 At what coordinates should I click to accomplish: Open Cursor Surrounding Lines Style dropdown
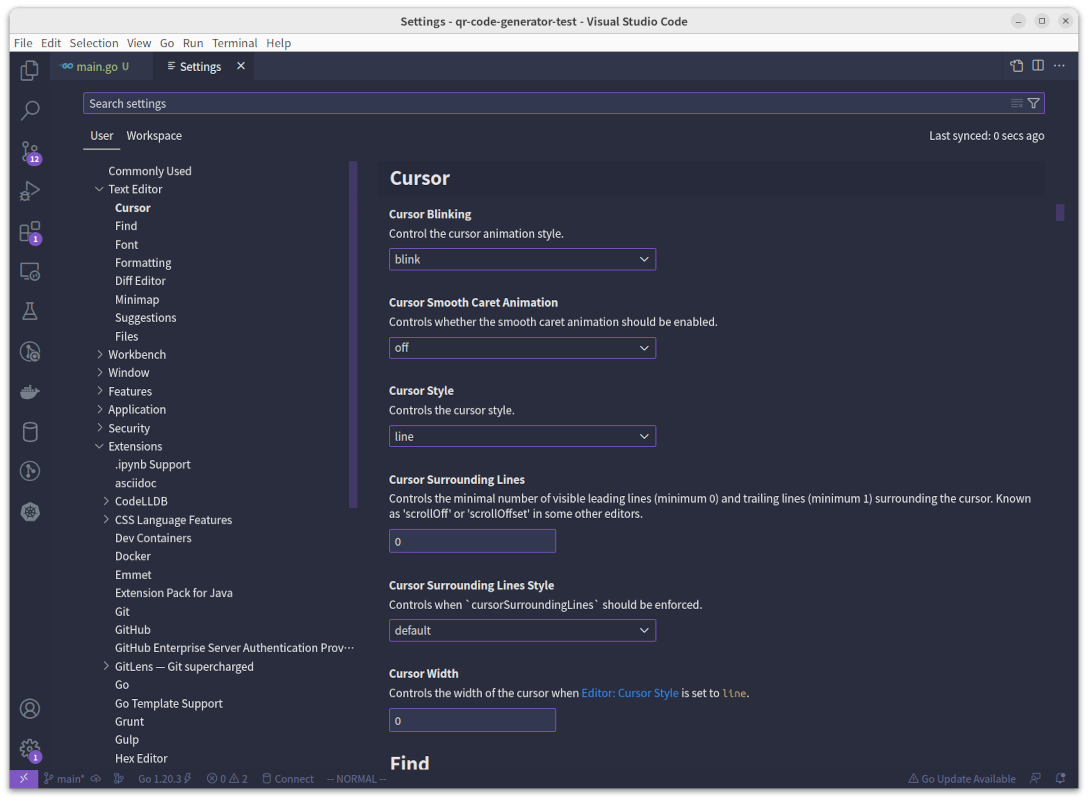pos(522,630)
